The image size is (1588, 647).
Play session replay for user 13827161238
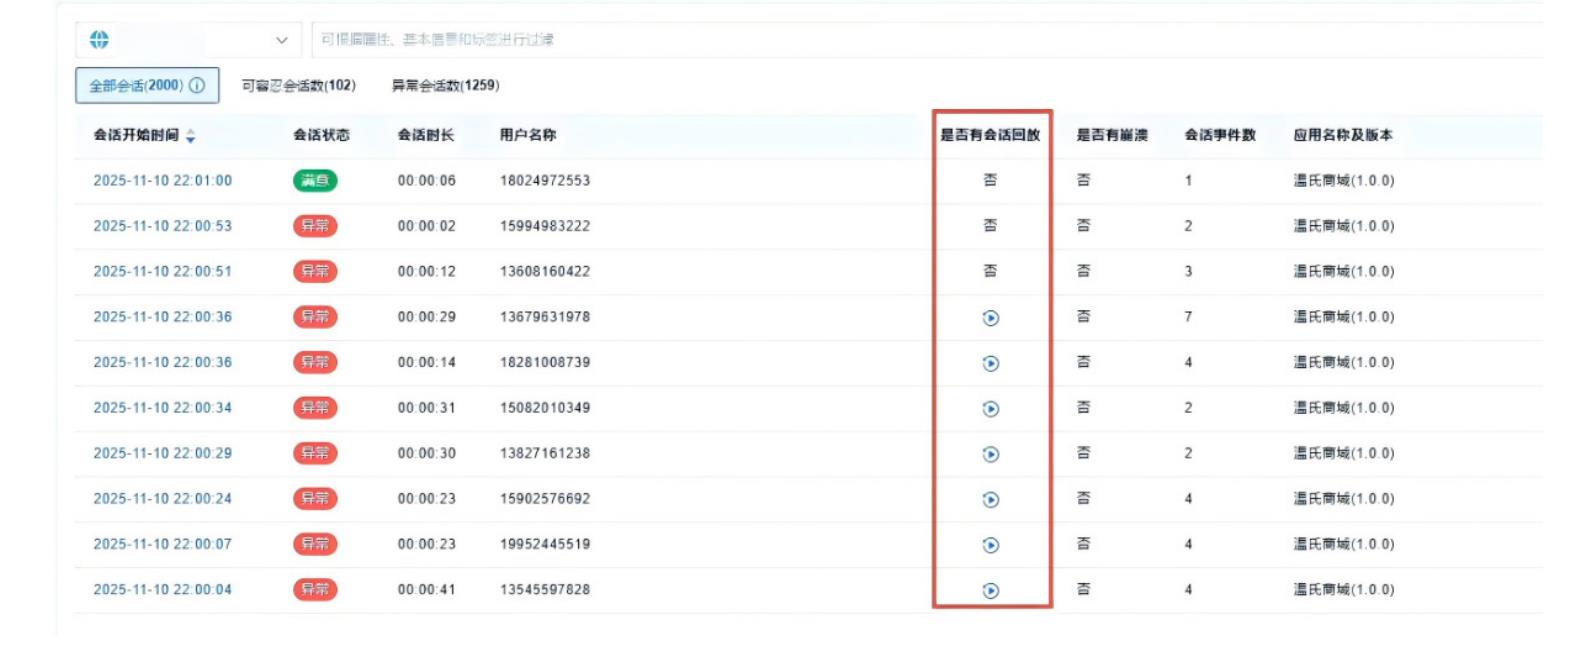coord(990,454)
